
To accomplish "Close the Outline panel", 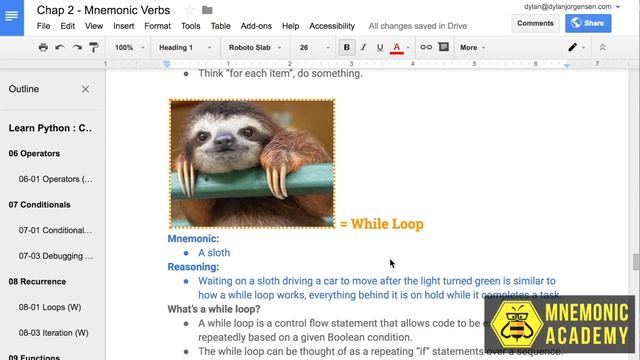I will tap(85, 89).
